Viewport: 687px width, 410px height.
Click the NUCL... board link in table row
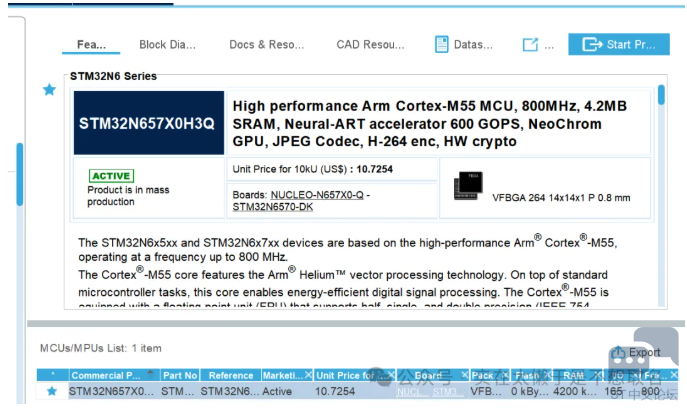pos(412,392)
